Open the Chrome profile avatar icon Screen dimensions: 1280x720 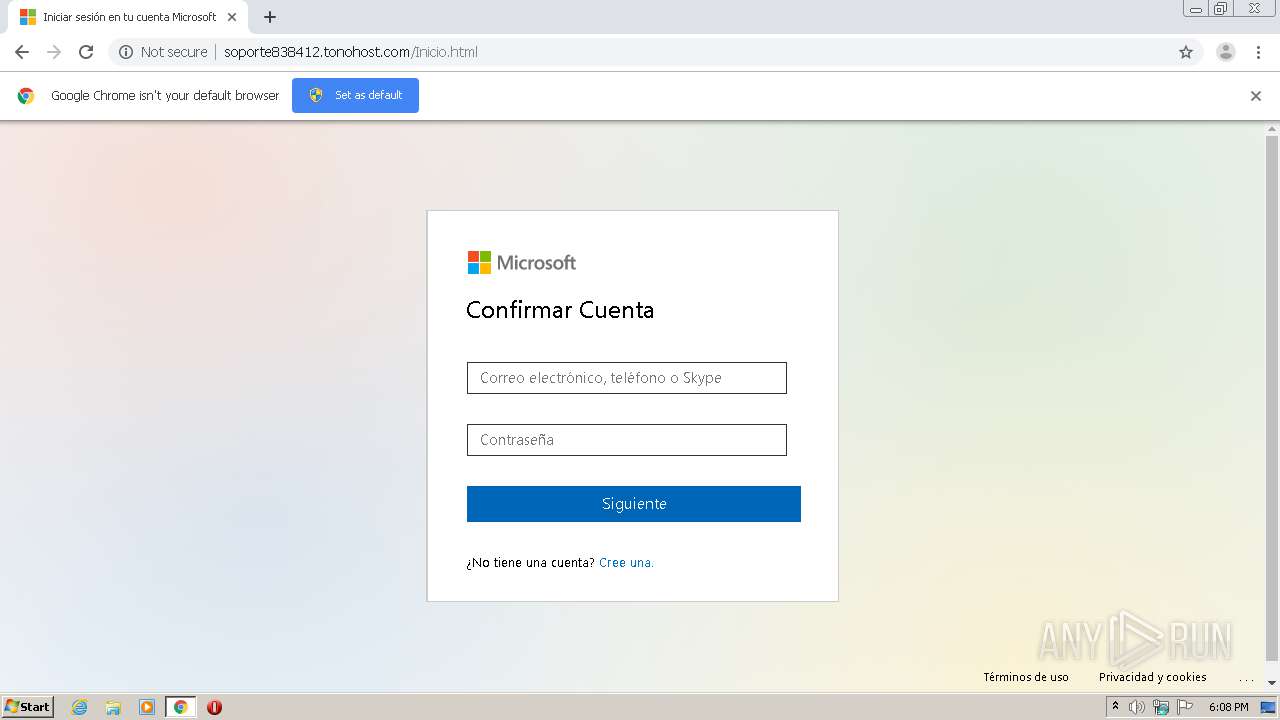coord(1226,52)
